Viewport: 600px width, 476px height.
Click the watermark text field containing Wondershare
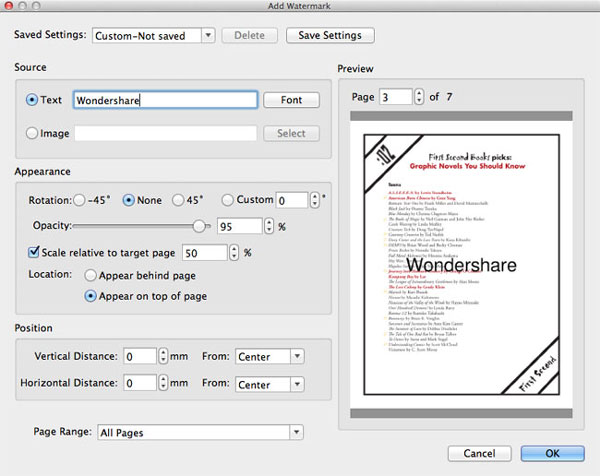[x=165, y=100]
